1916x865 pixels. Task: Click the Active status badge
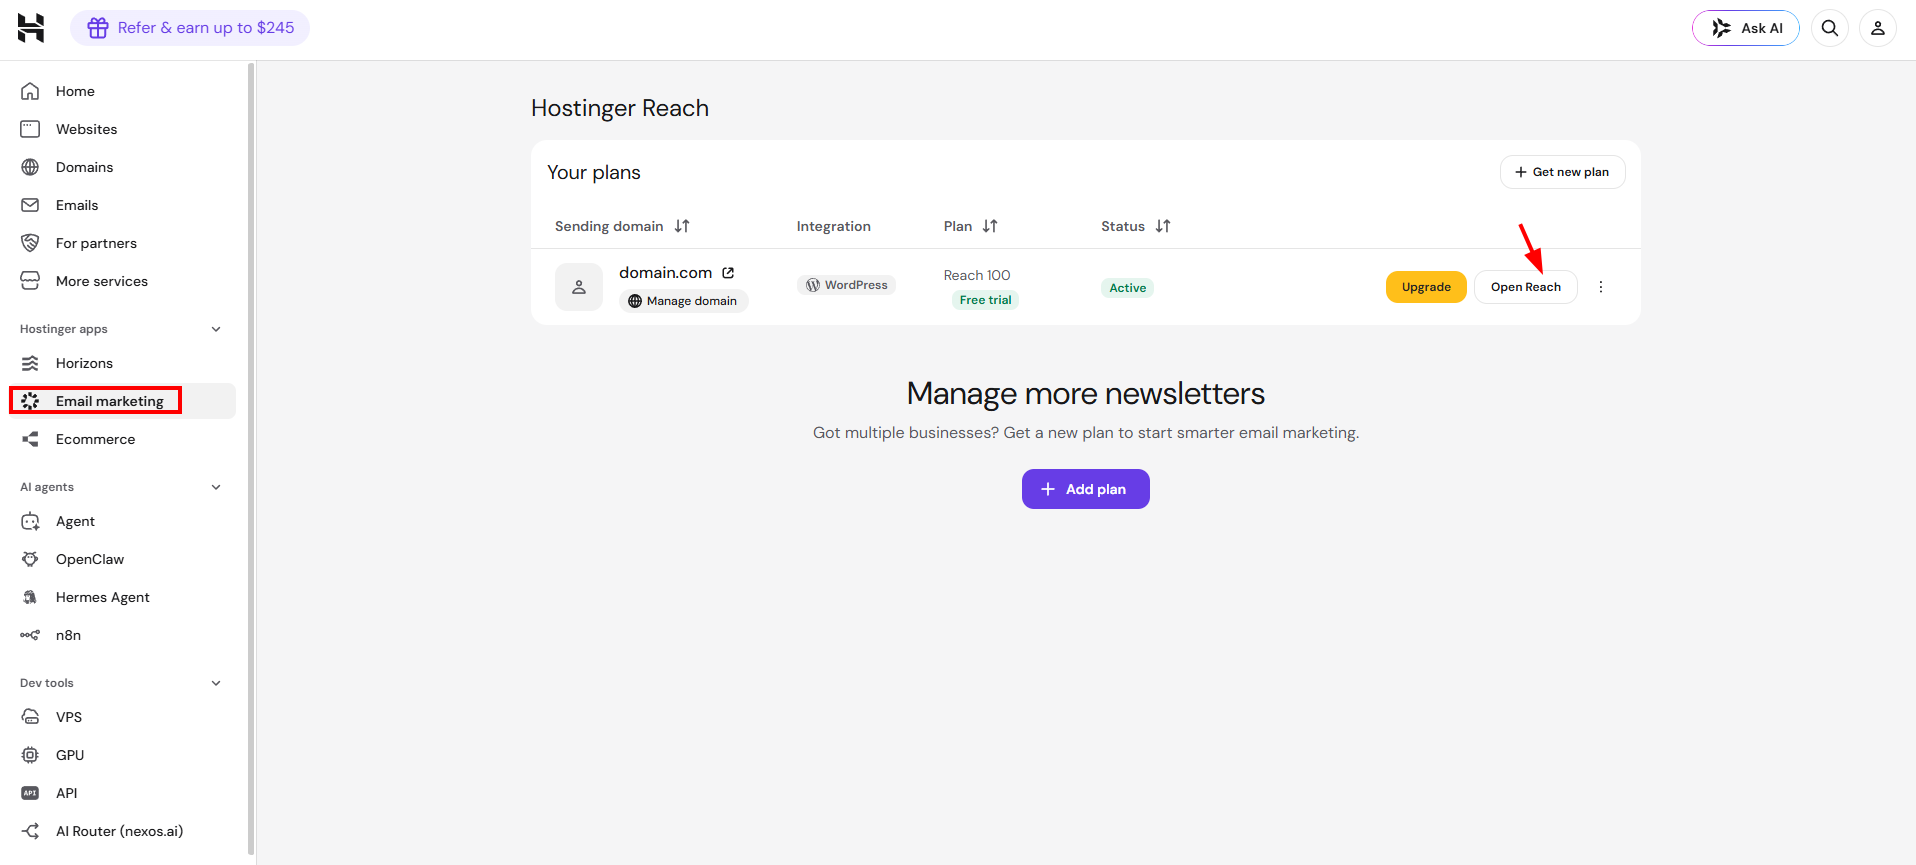[x=1128, y=288]
